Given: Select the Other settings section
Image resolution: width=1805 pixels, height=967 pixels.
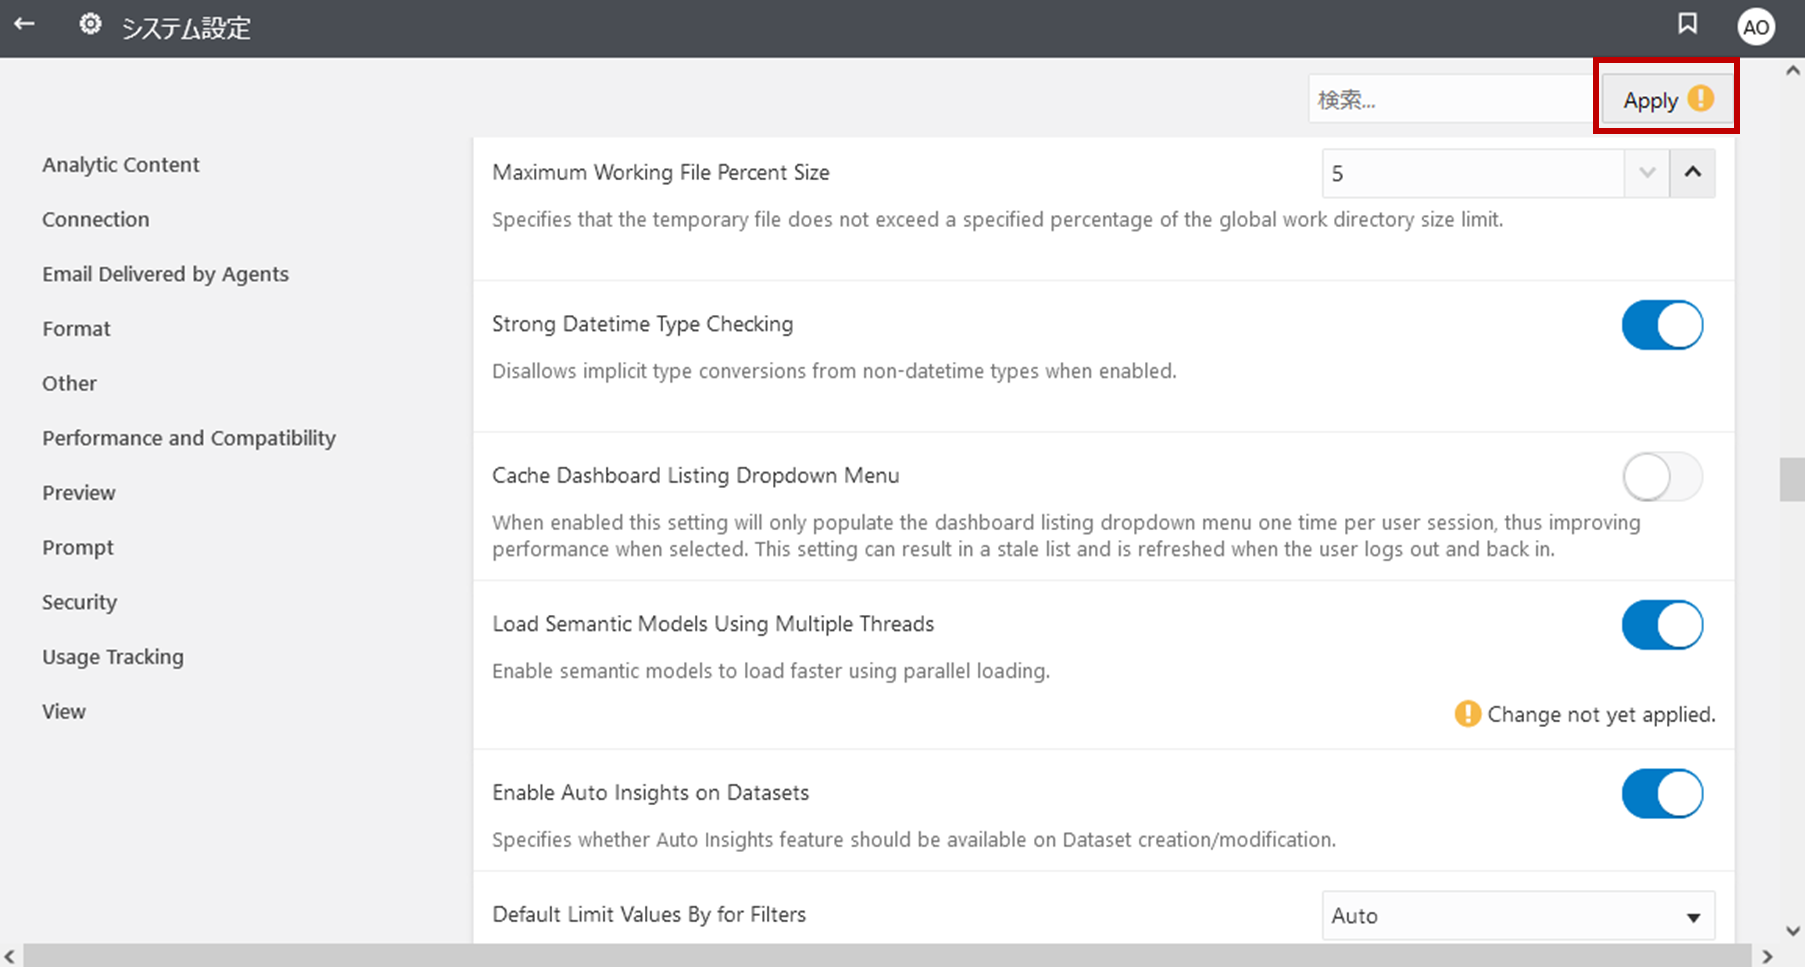Looking at the screenshot, I should pos(69,383).
